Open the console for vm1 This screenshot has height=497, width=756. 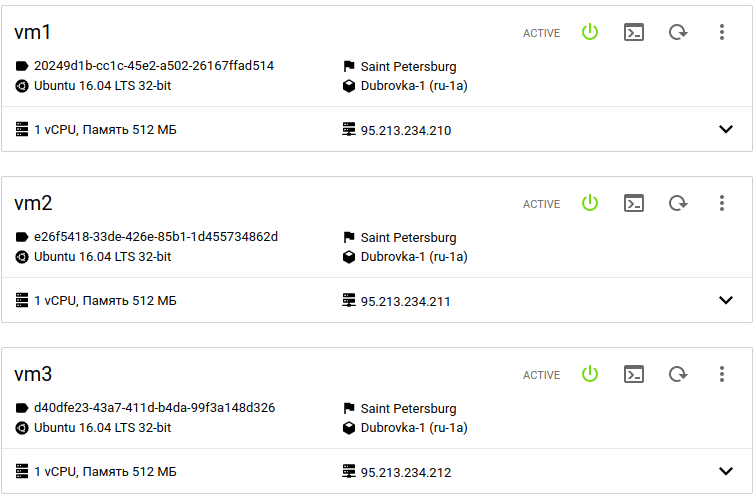tap(633, 32)
